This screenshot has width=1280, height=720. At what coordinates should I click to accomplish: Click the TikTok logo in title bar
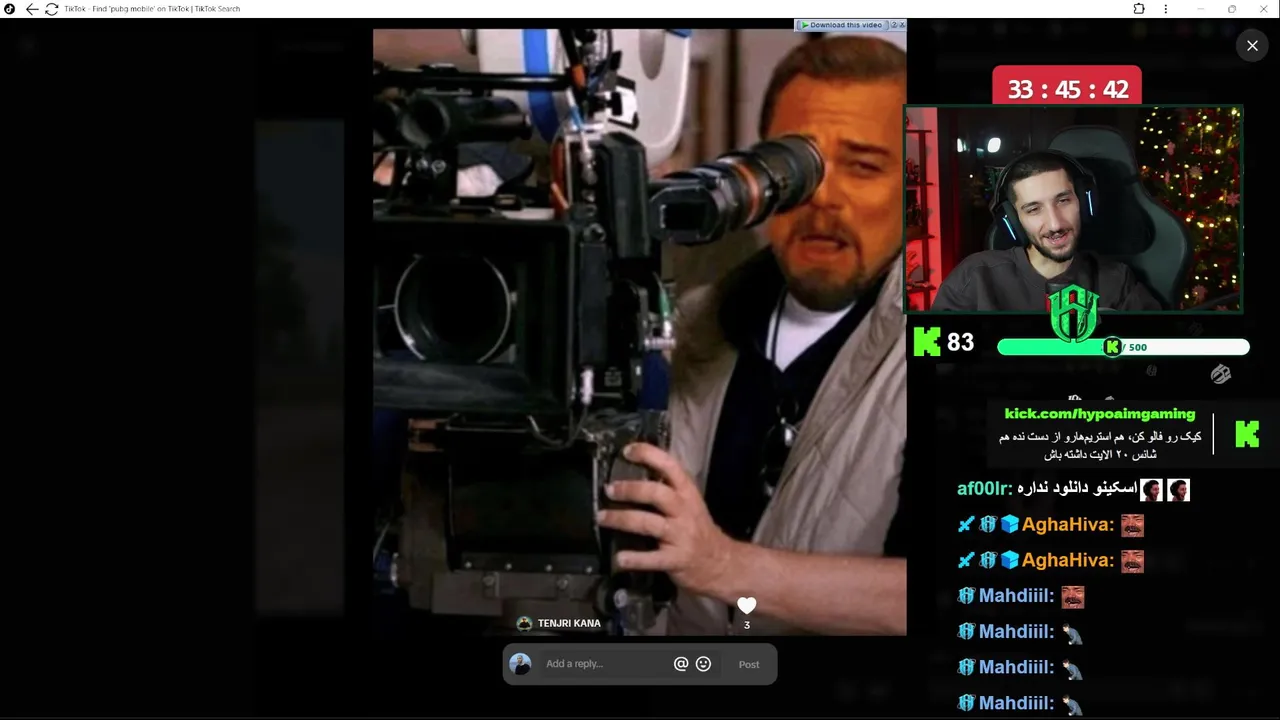9,9
